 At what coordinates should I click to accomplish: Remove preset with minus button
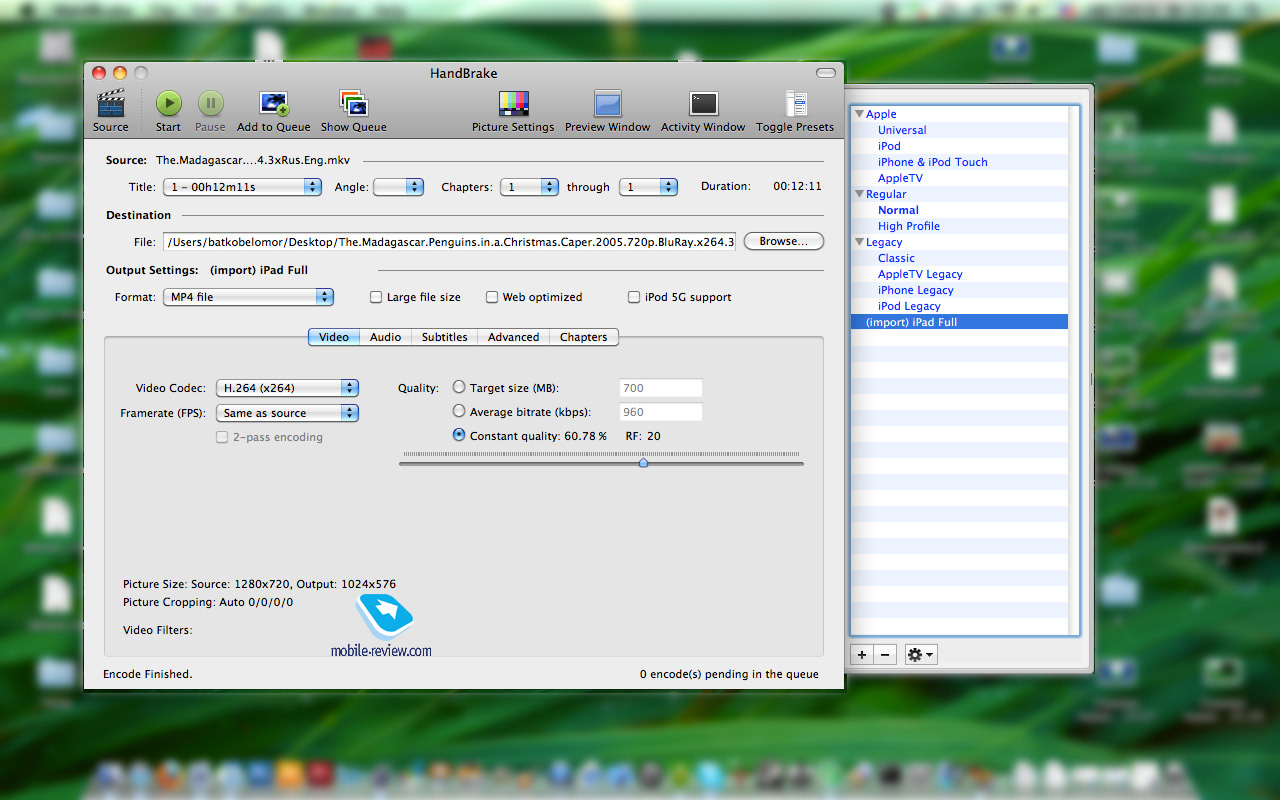884,655
